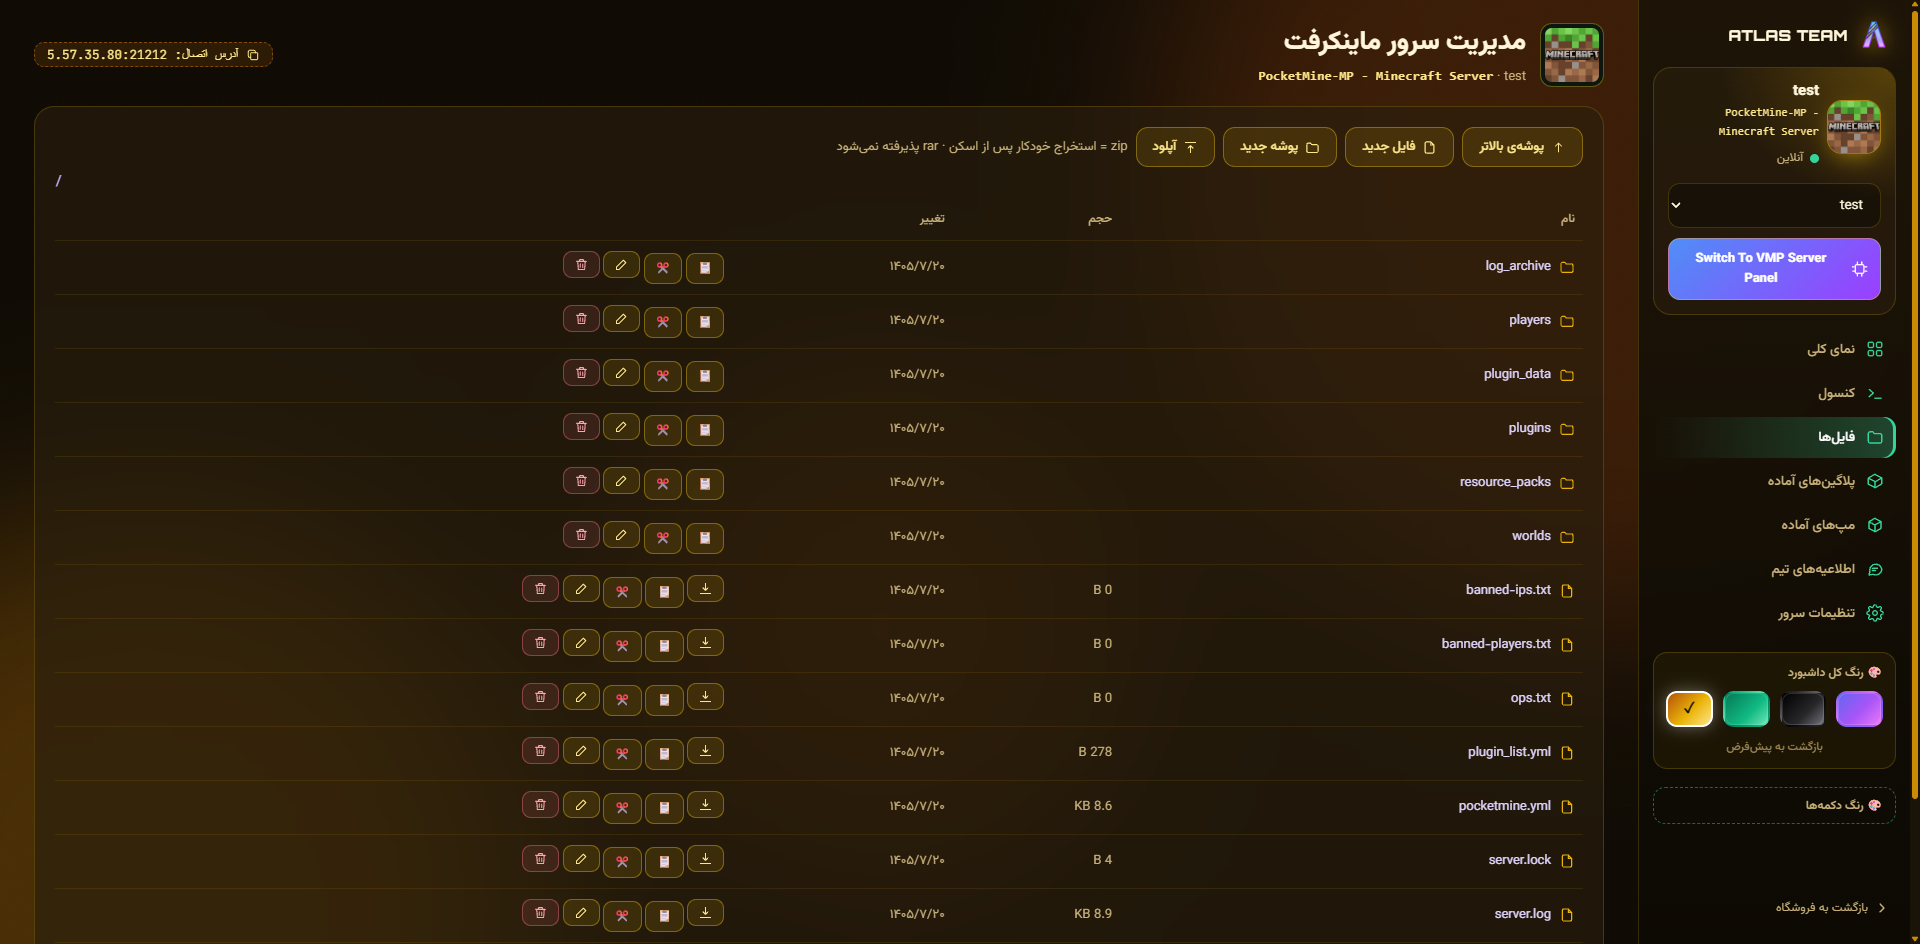This screenshot has width=1920, height=944.
Task: Create a new file (فایل جدید) button
Action: (x=1399, y=147)
